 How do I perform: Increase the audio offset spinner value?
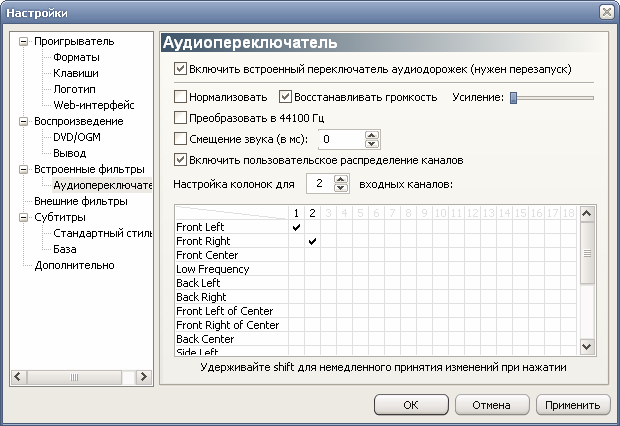click(371, 135)
